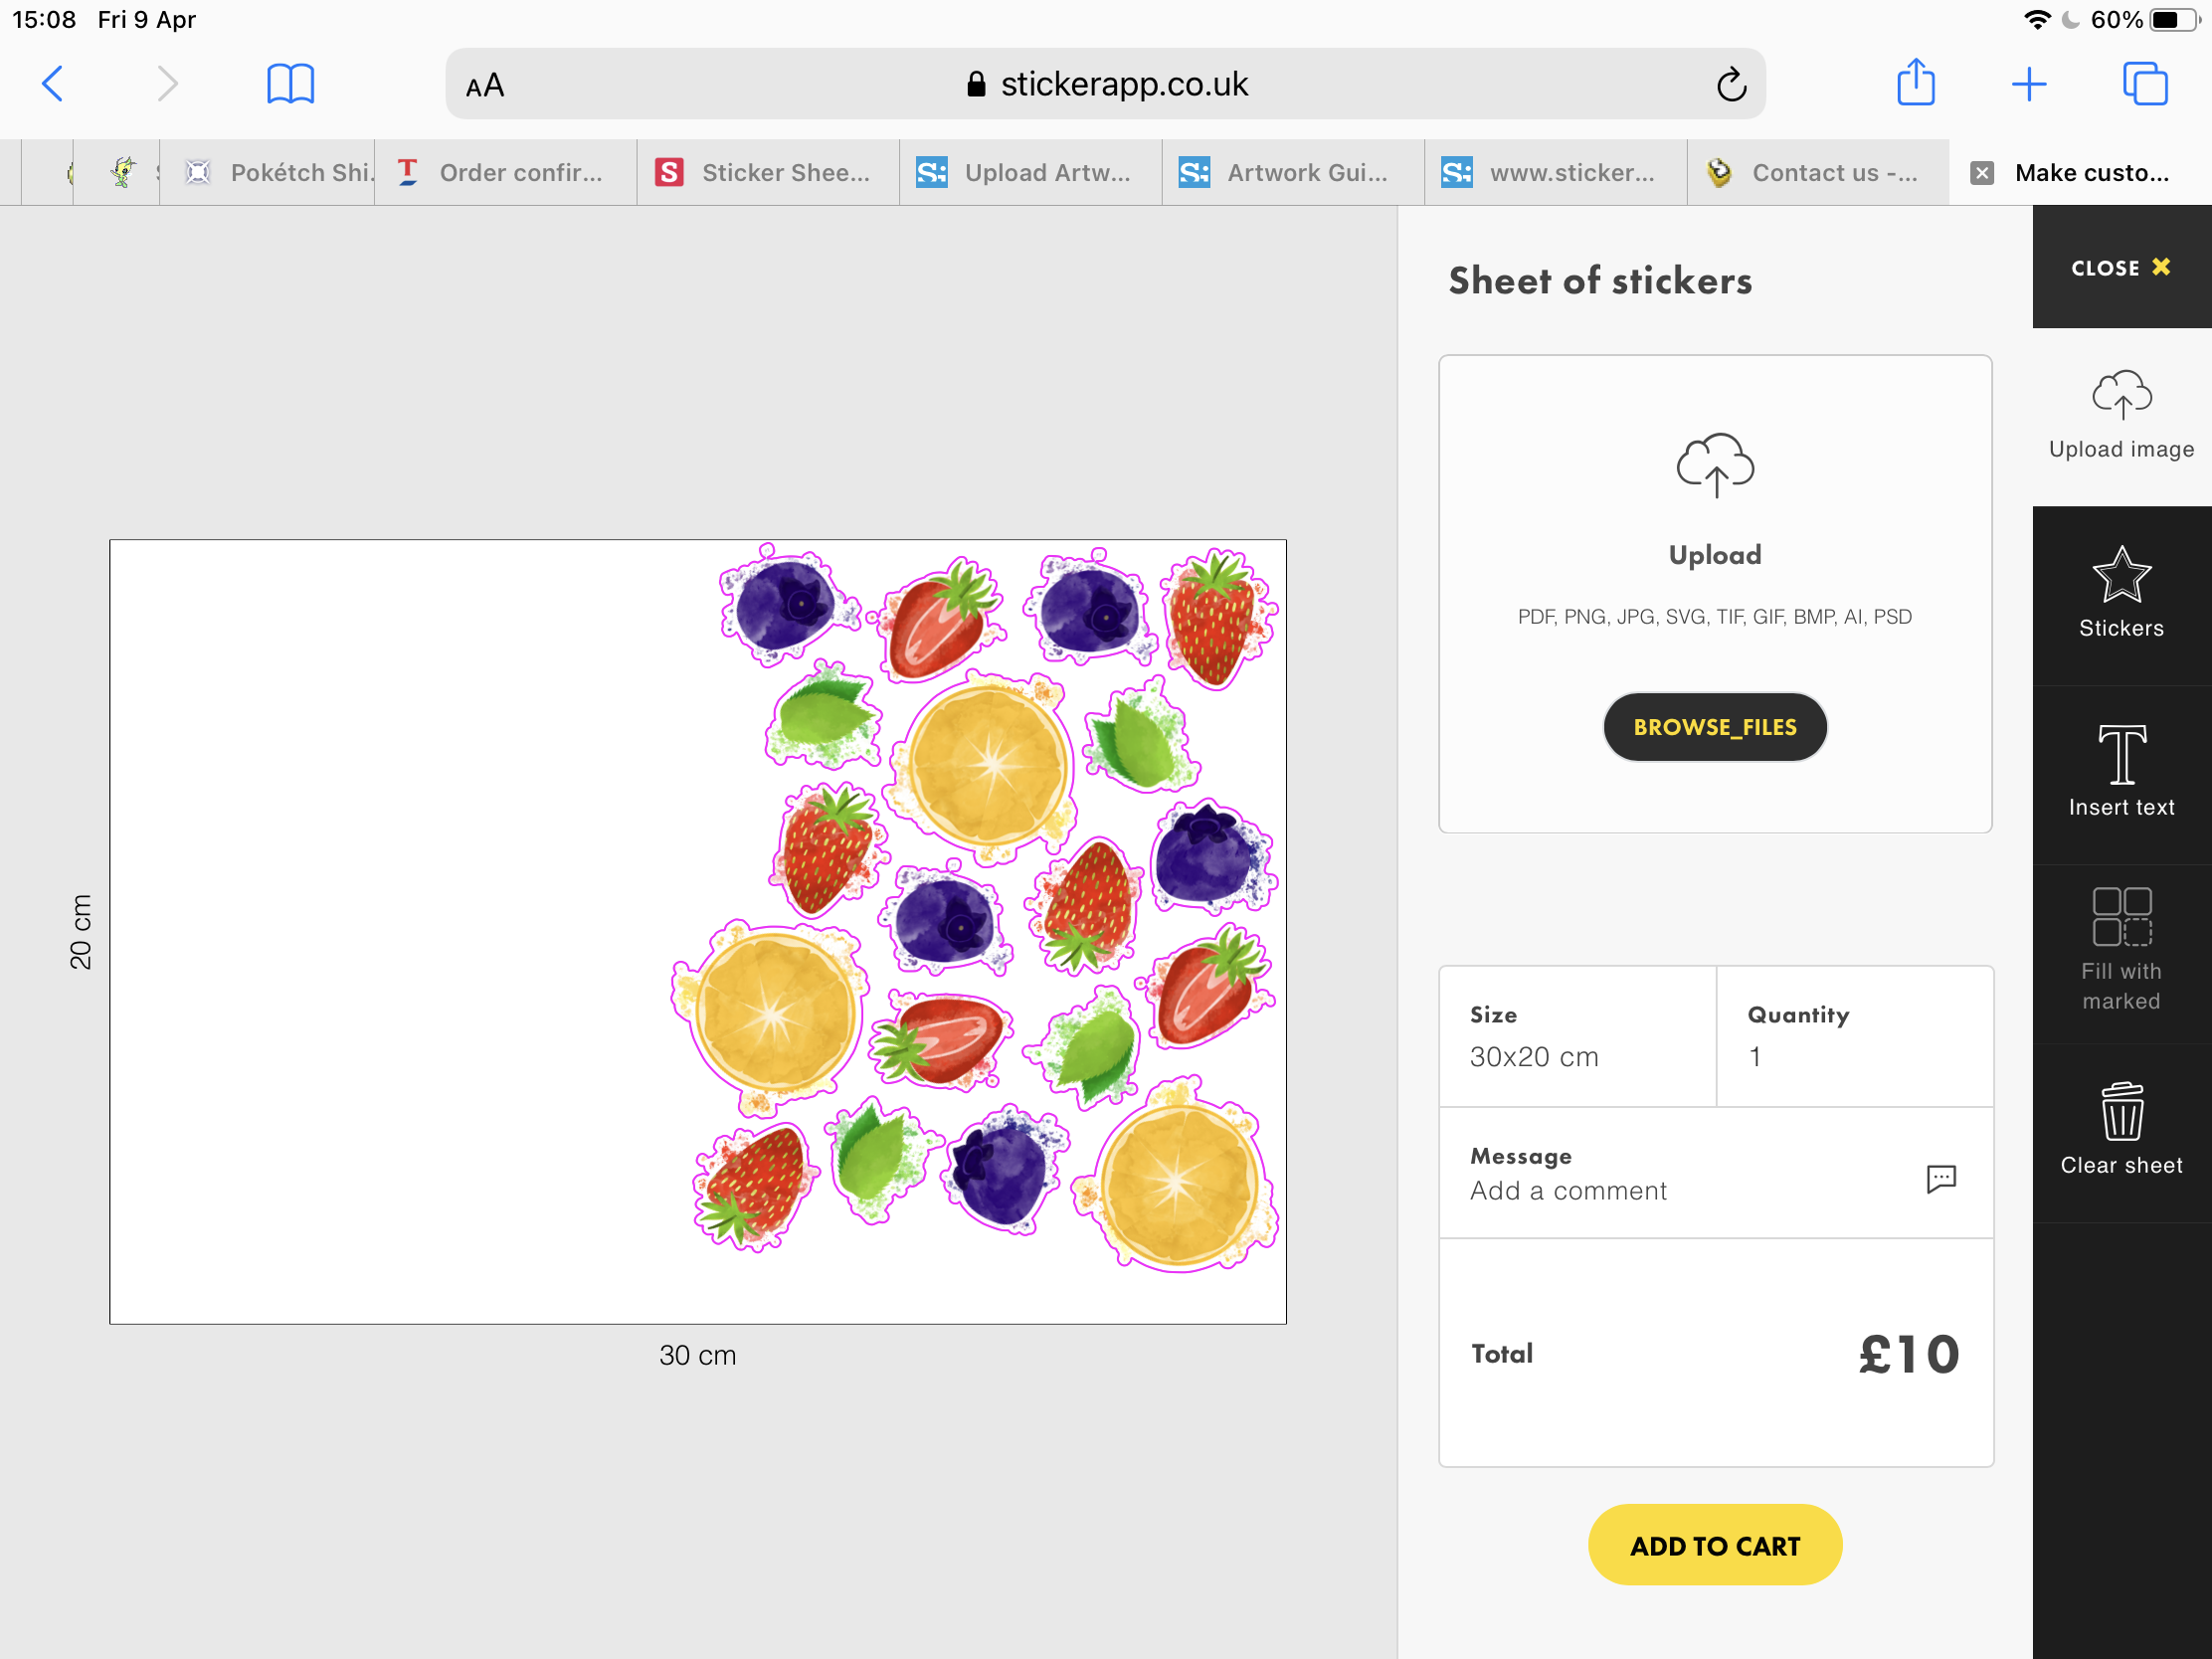Open the AA reader options menu
Screen dimensions: 2212x1659
(x=485, y=86)
